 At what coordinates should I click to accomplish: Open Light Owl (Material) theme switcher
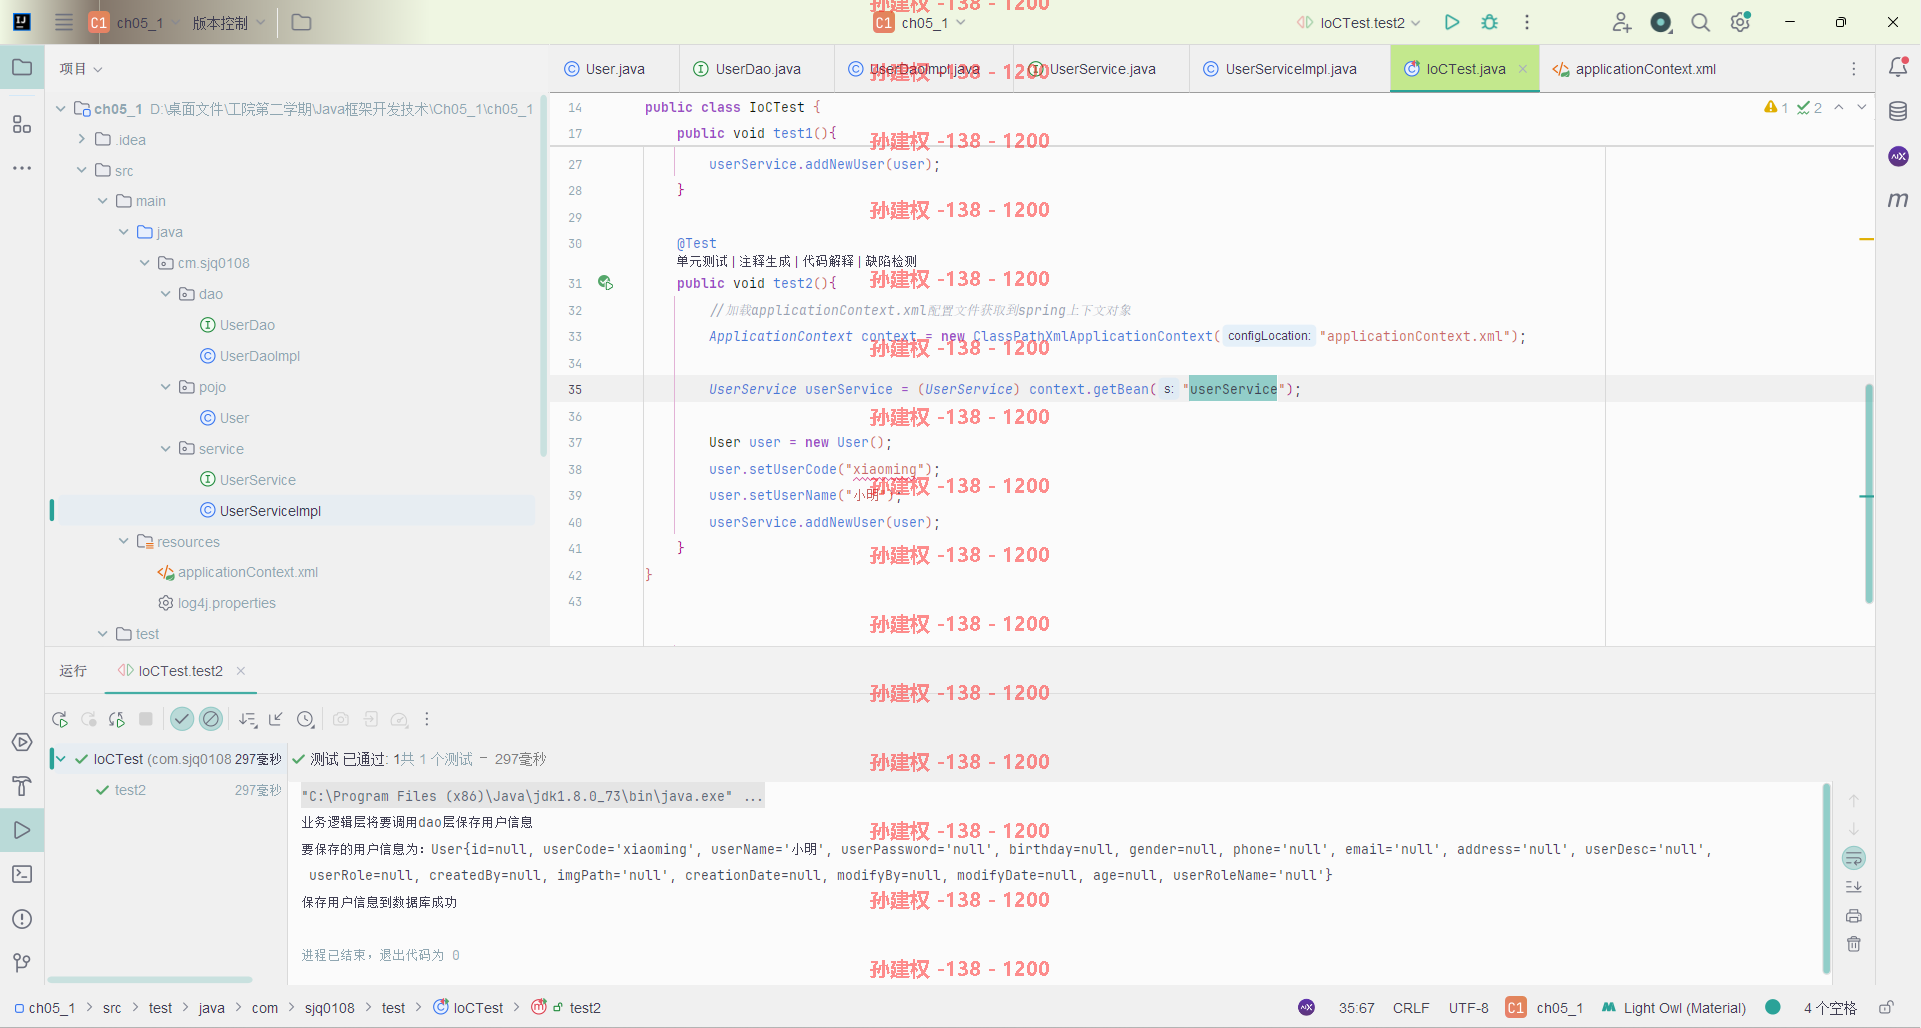1674,1008
